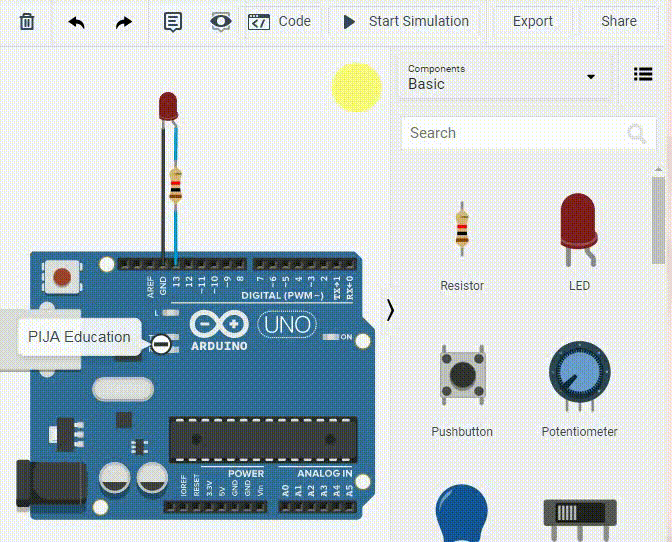Click the component Search field
The width and height of the screenshot is (672, 542).
click(510, 133)
